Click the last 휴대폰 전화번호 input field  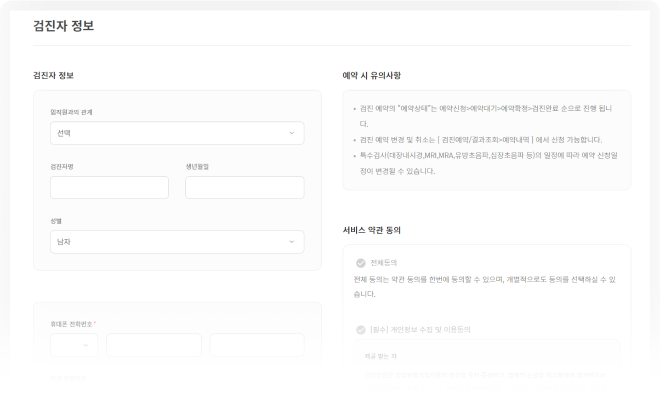257,345
